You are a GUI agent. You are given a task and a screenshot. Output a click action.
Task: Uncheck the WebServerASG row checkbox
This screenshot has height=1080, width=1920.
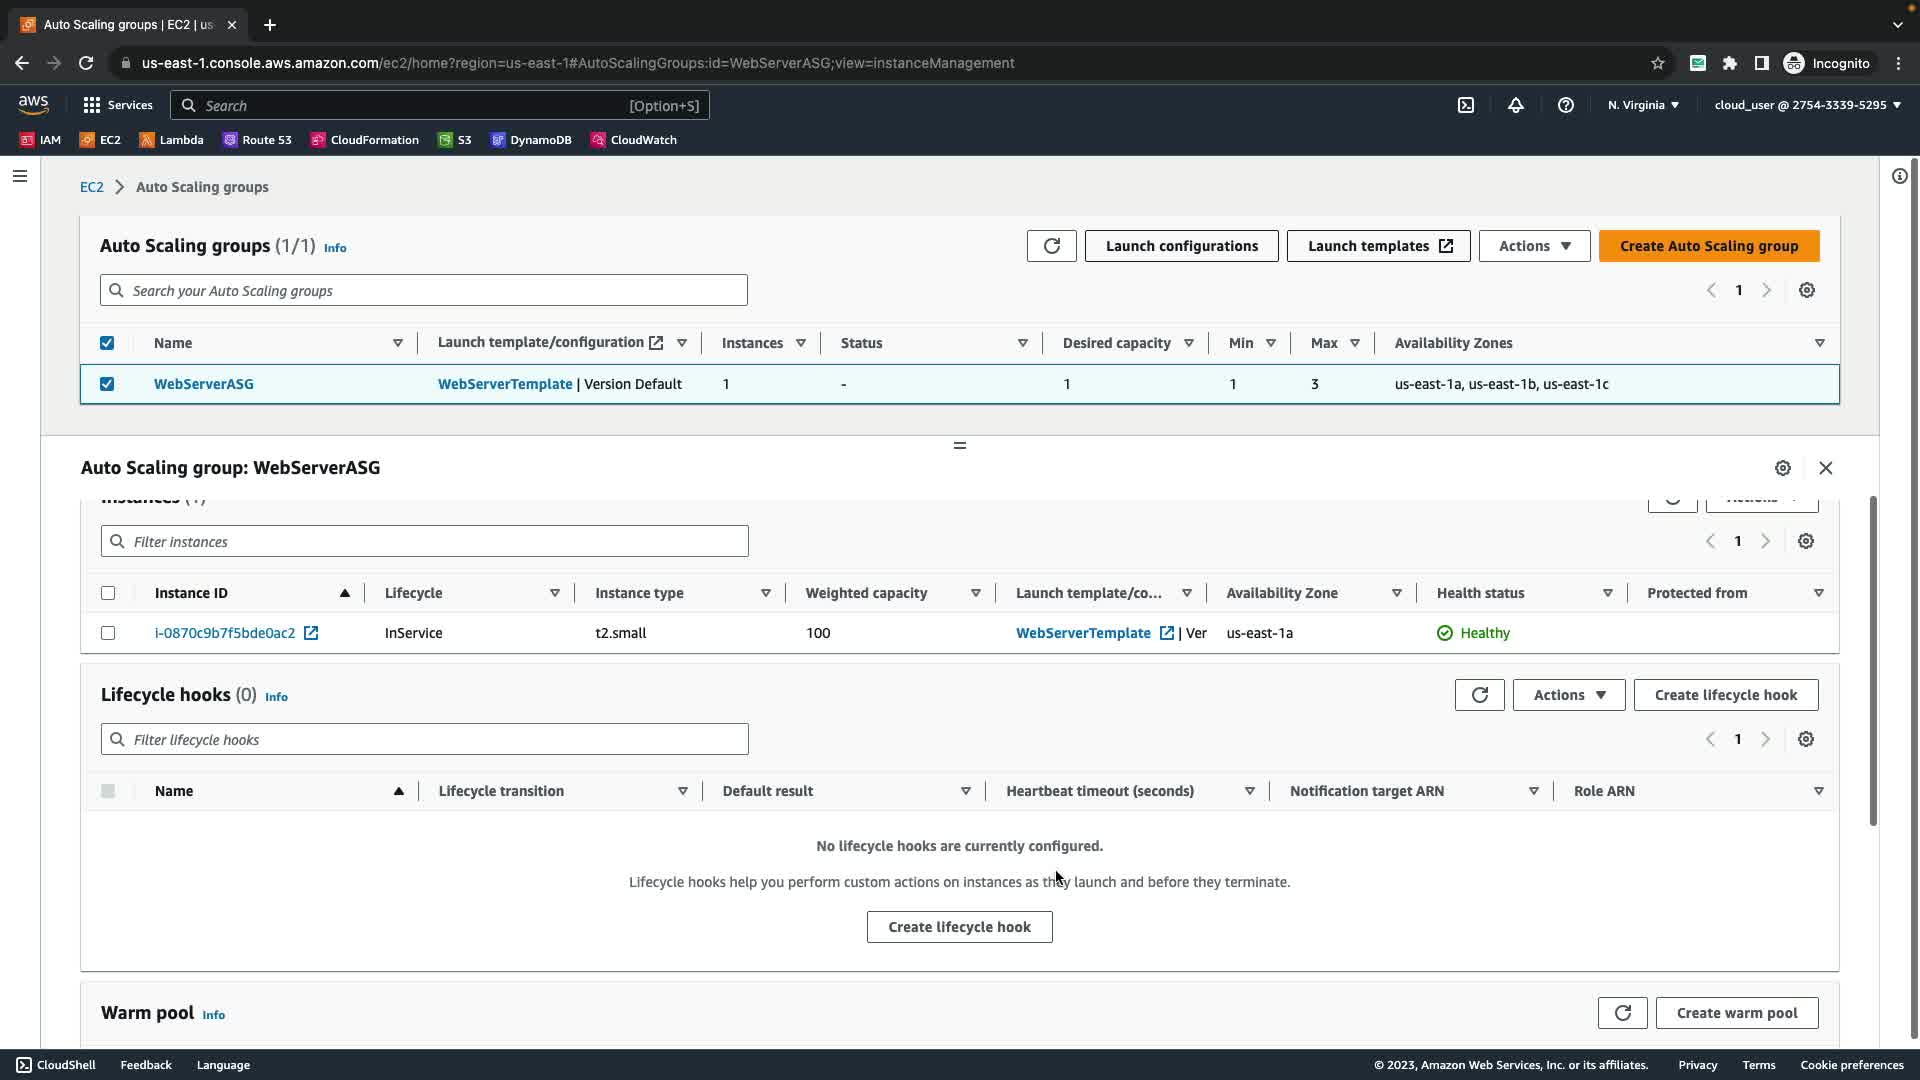tap(107, 384)
